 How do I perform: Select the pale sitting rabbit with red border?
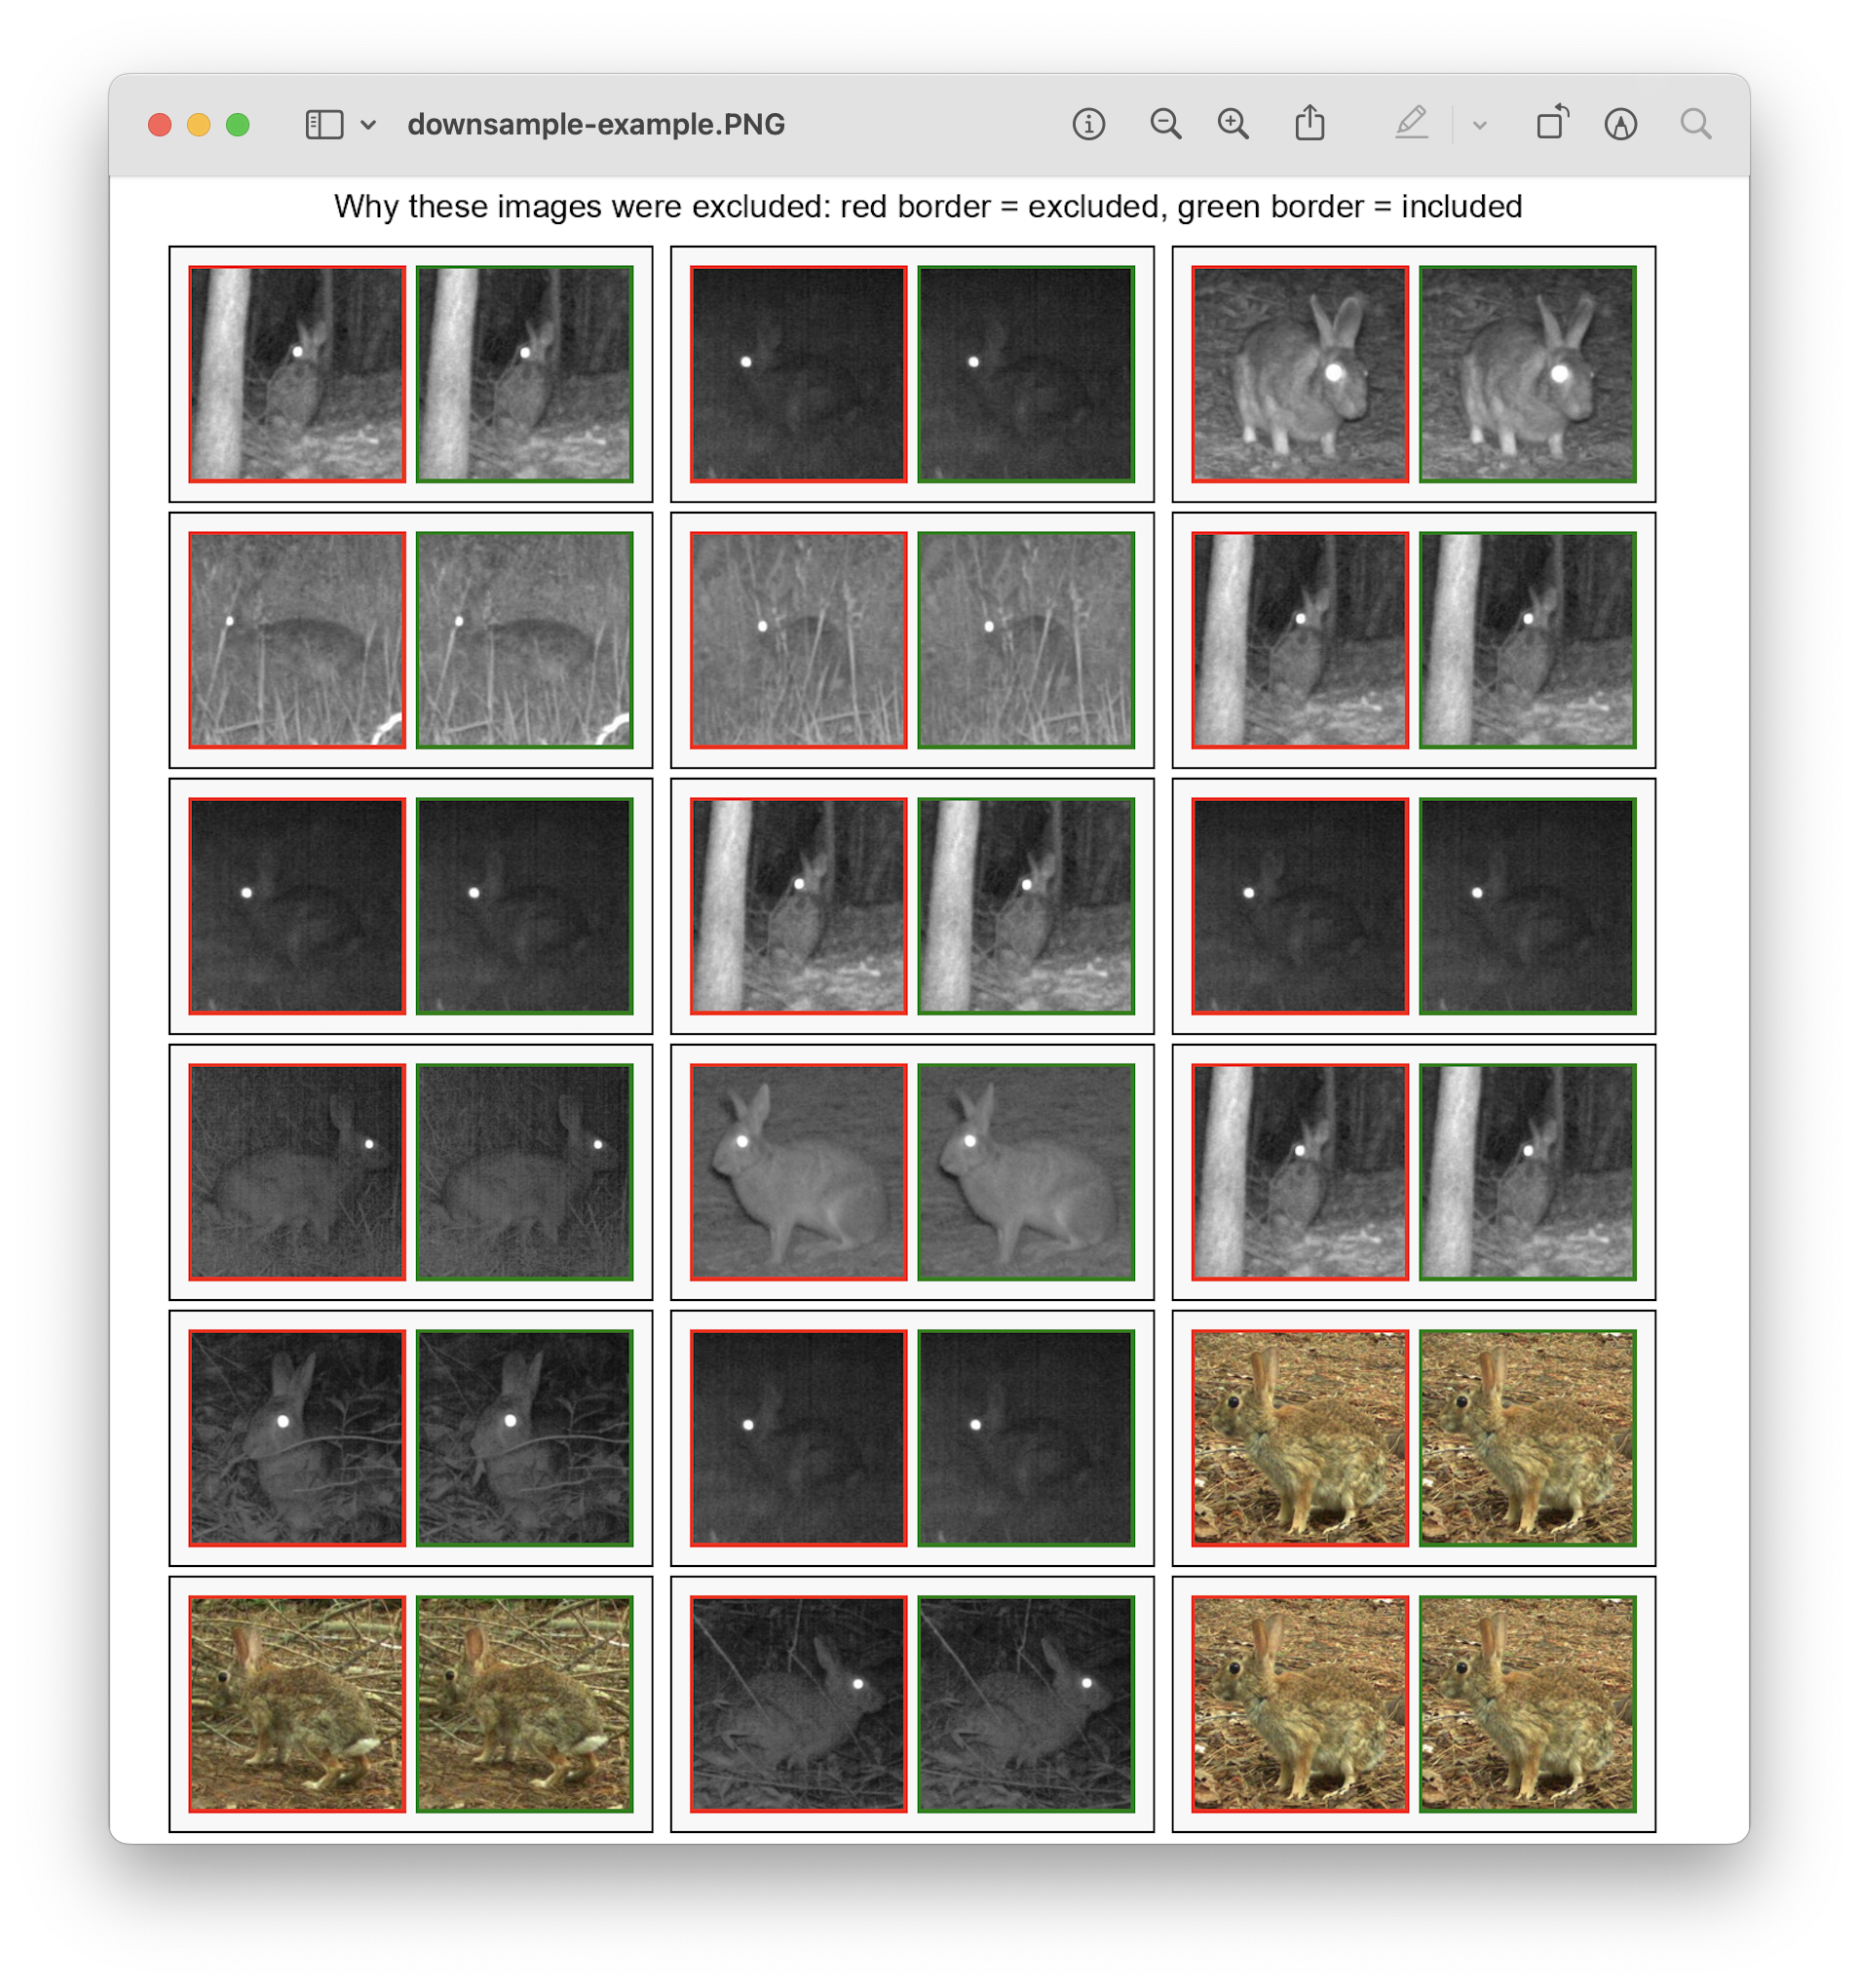(x=798, y=1171)
